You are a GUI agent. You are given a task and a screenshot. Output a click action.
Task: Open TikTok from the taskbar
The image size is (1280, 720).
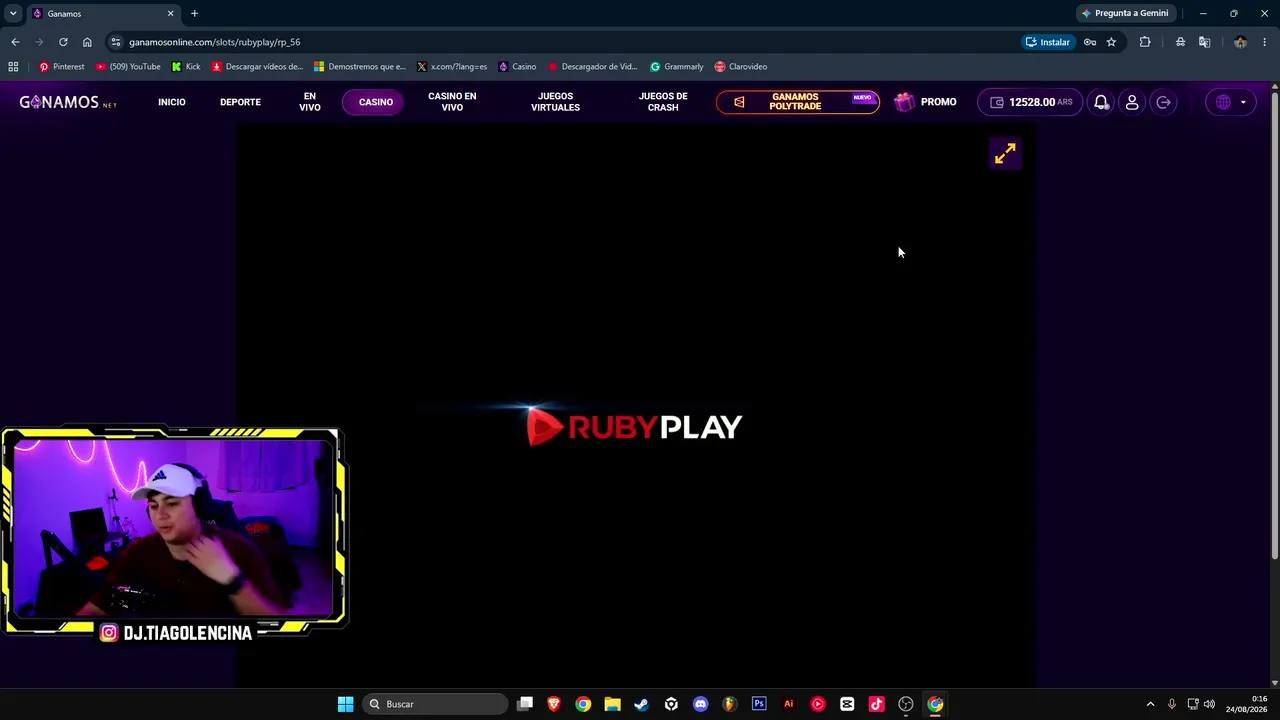(876, 704)
